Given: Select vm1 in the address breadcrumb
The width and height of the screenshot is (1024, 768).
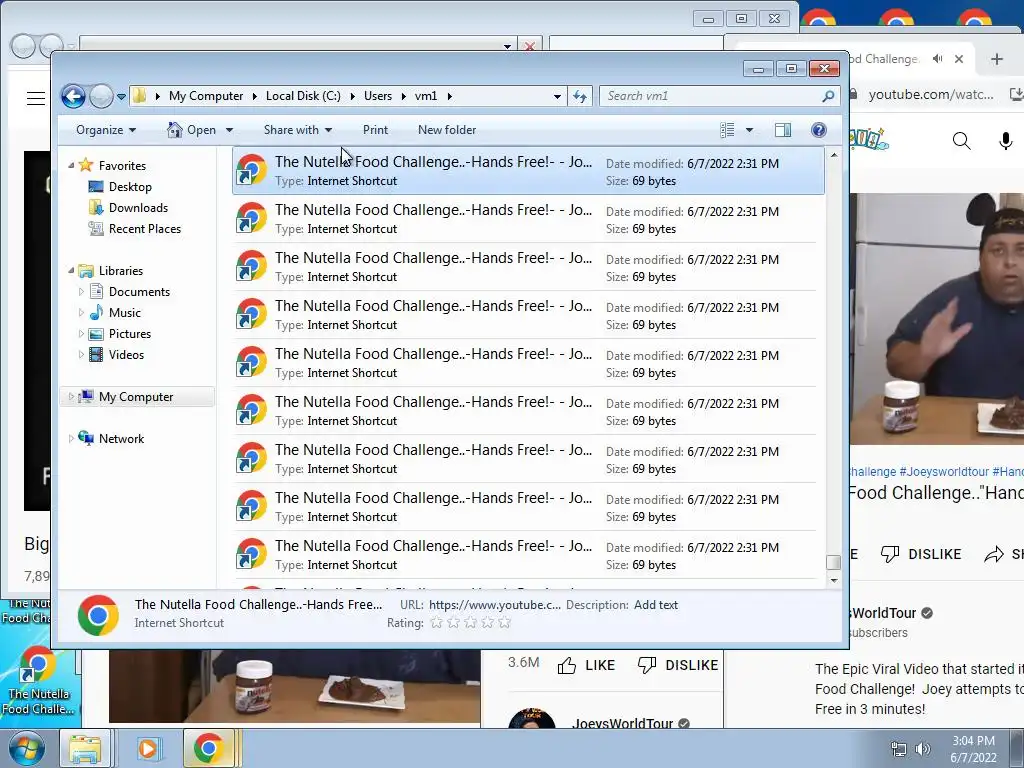Looking at the screenshot, I should [x=426, y=96].
